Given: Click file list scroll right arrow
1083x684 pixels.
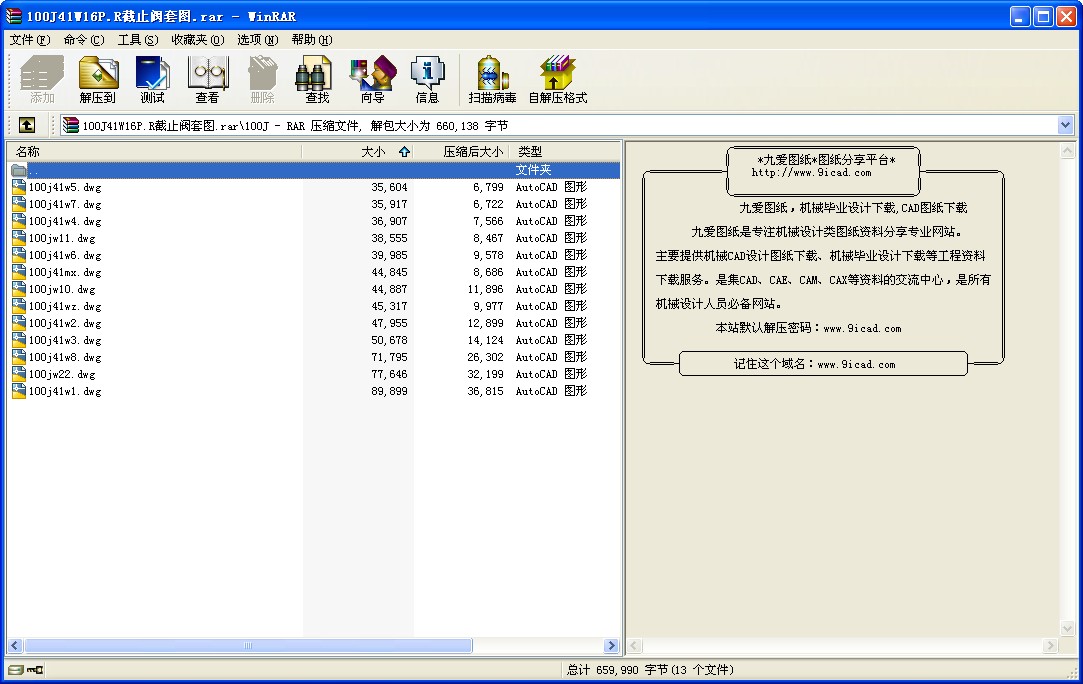Looking at the screenshot, I should (x=611, y=646).
